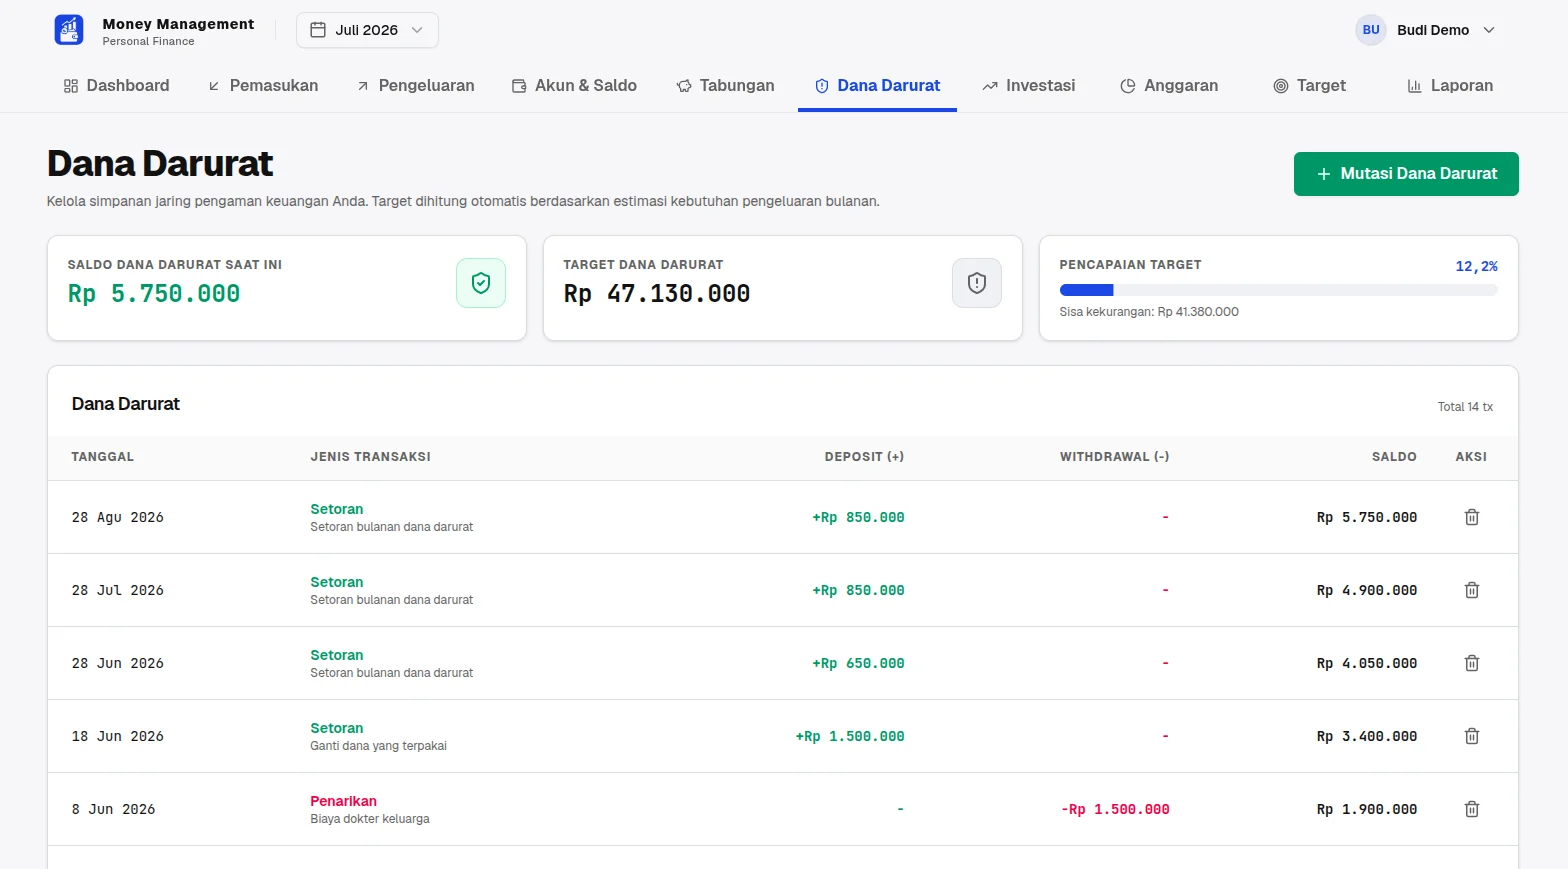Delete the 28 Agu 2026 transaction
This screenshot has height=869, width=1568.
pos(1472,517)
